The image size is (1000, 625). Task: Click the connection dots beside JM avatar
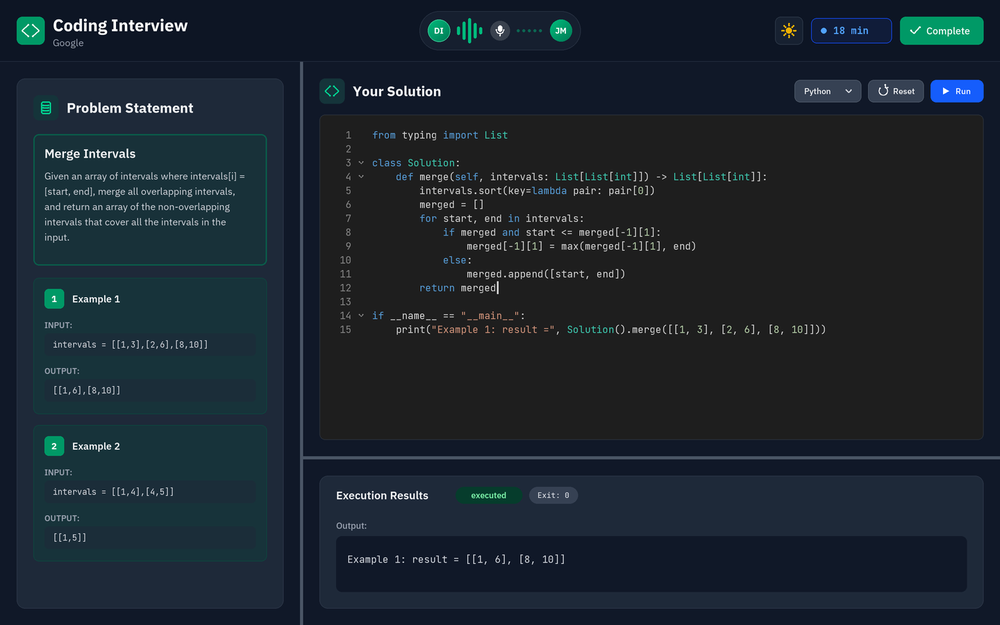[529, 31]
